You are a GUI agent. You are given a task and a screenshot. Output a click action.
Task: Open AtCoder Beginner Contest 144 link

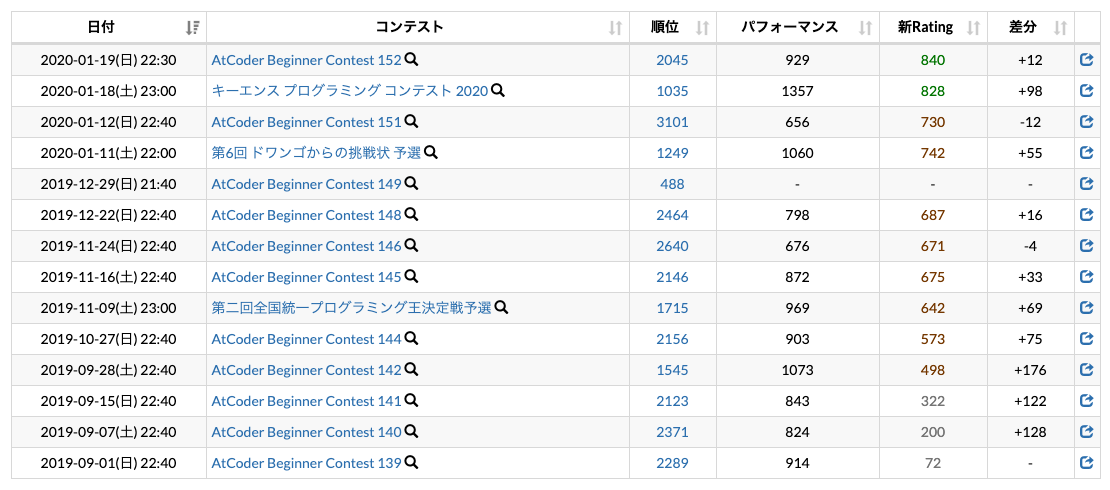coord(307,339)
